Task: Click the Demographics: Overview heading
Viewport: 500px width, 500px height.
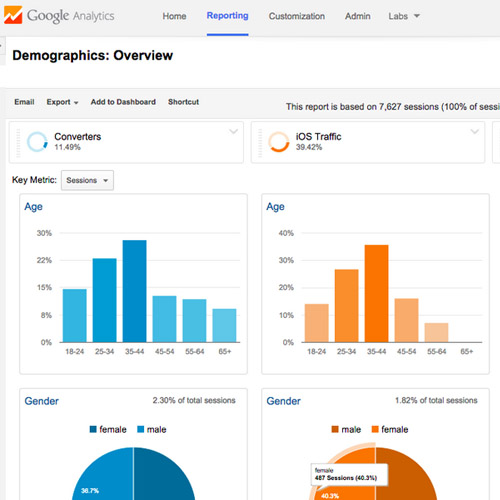Action: 93,55
